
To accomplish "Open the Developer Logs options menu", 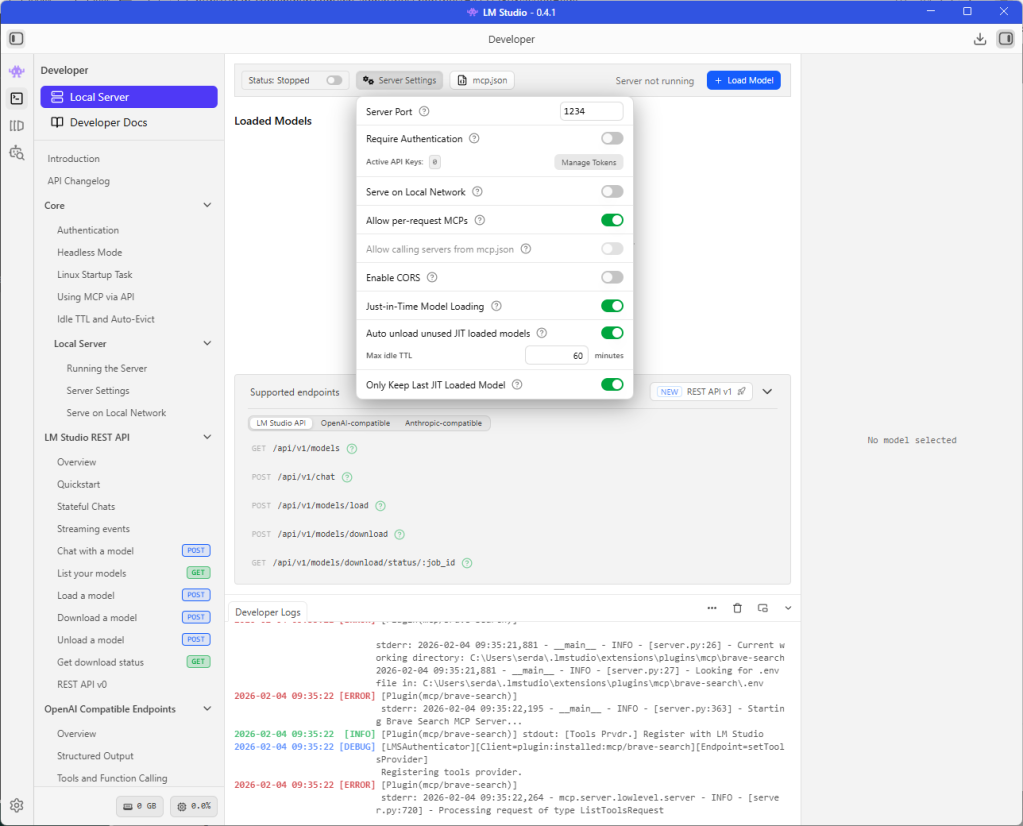I will [711, 607].
